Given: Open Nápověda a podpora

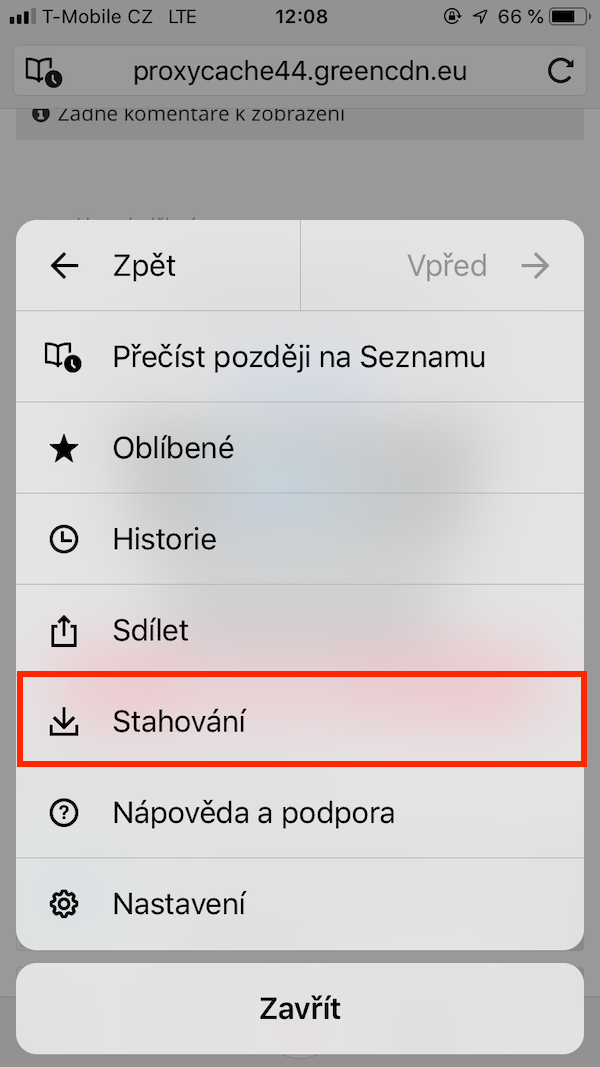Looking at the screenshot, I should (254, 813).
